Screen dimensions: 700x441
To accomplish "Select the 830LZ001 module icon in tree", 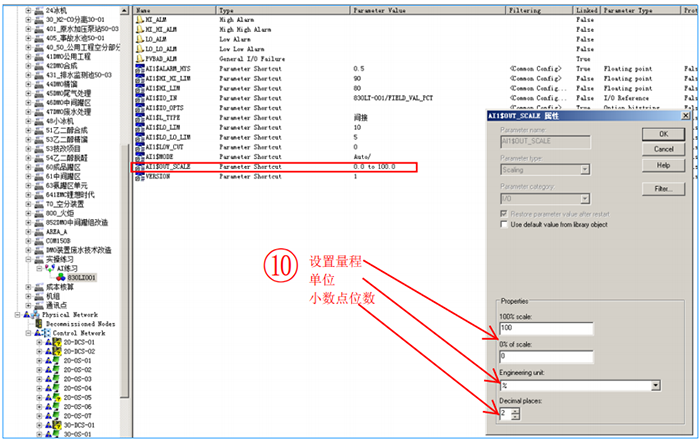I will (62, 277).
